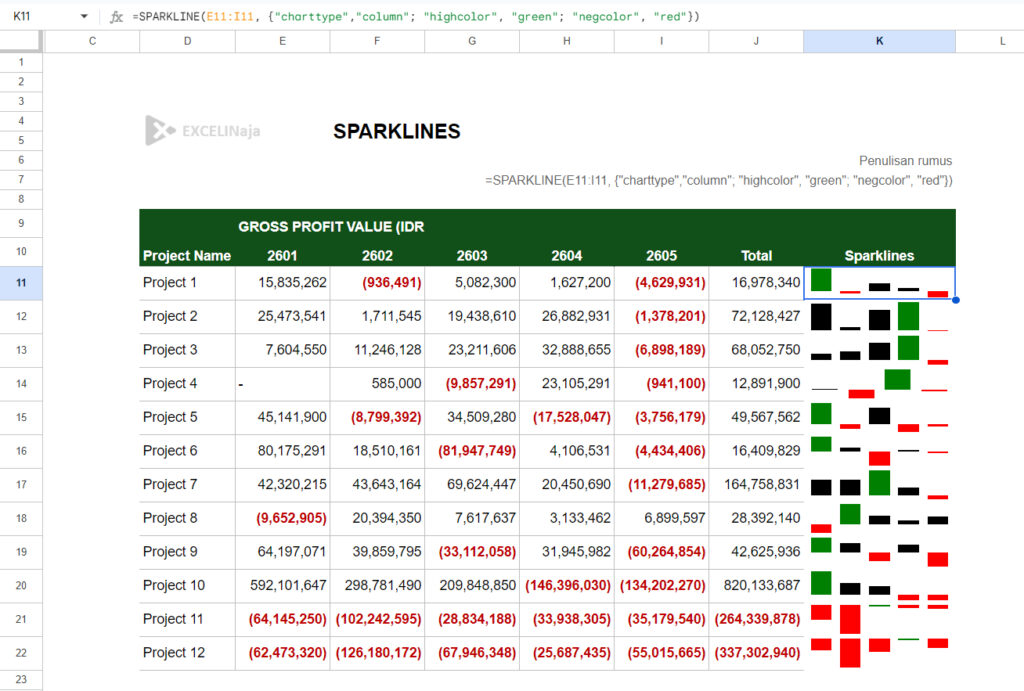Select column L header
Image resolution: width=1024 pixels, height=691 pixels.
click(1002, 41)
